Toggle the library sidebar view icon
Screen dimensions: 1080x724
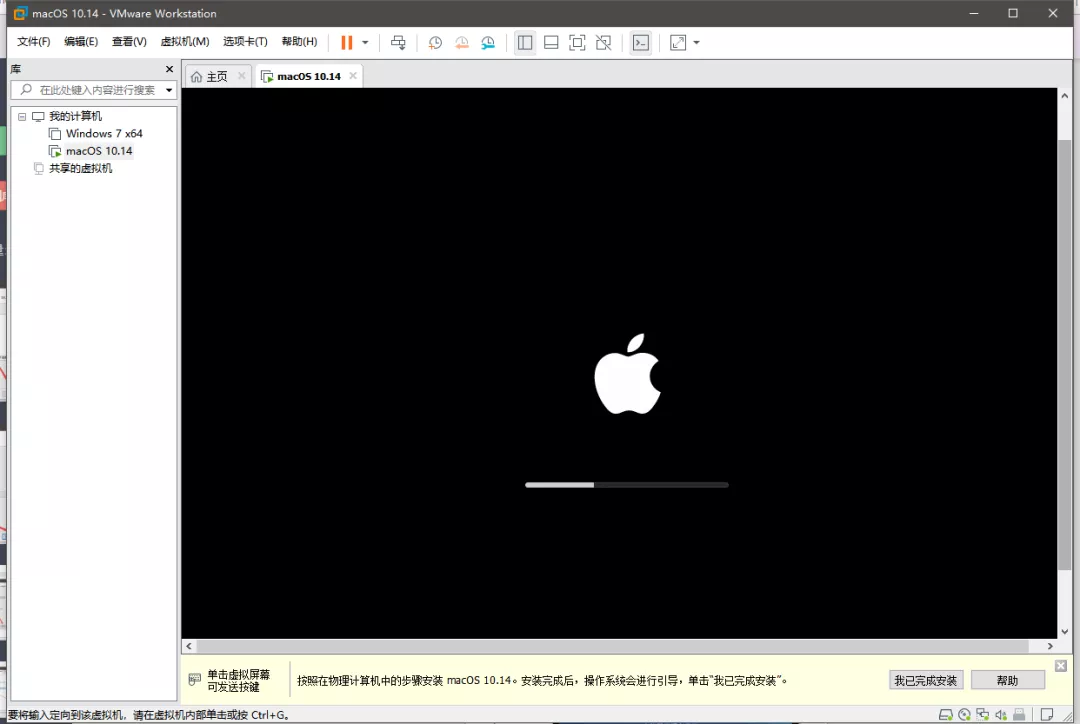pos(525,43)
